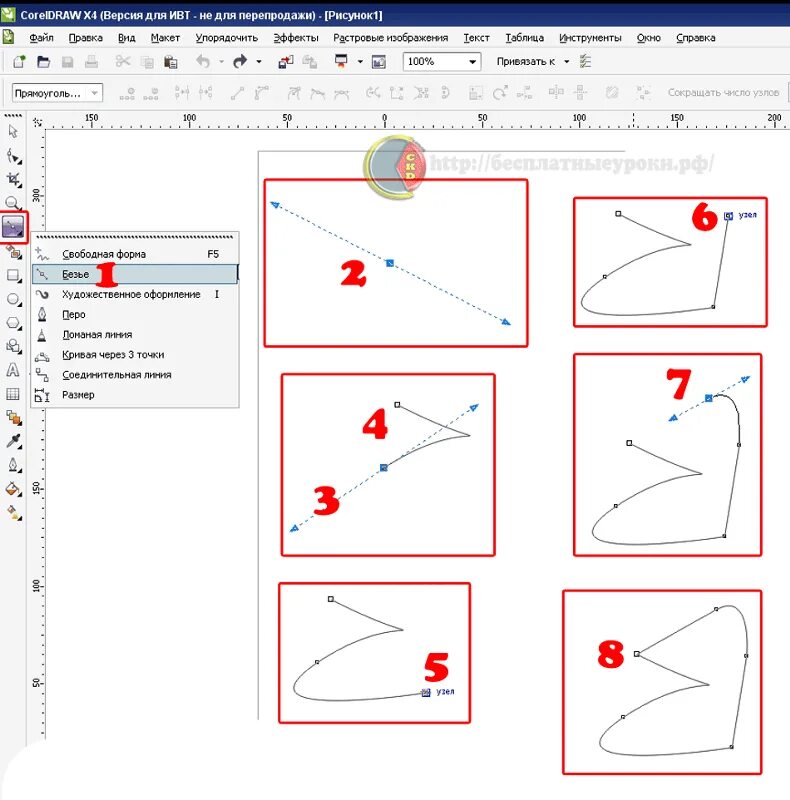Select the Rectangle tool

pyautogui.click(x=13, y=276)
